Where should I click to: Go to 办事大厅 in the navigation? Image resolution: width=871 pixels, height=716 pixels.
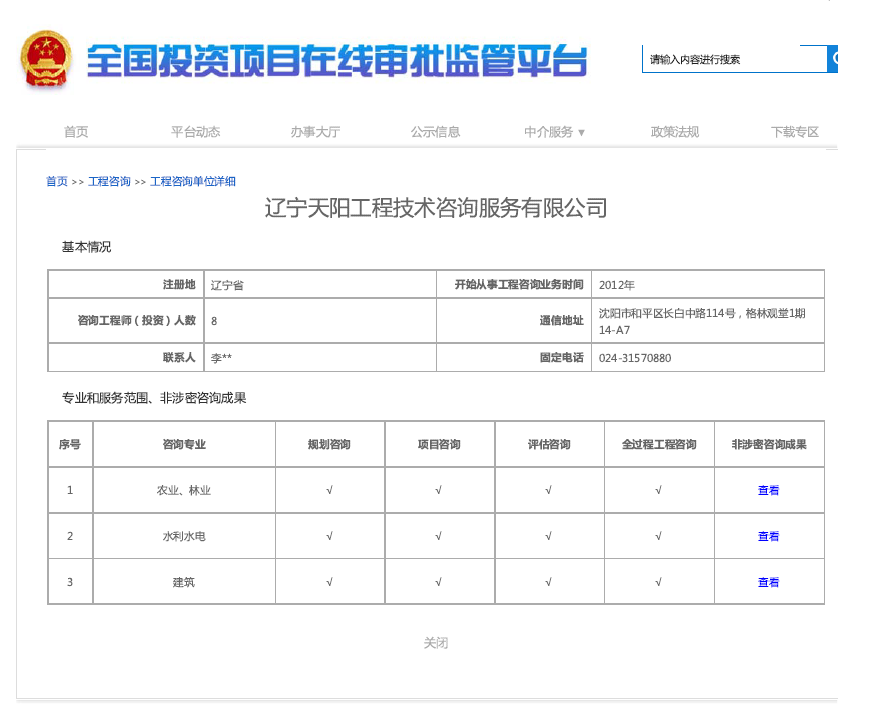[x=315, y=132]
